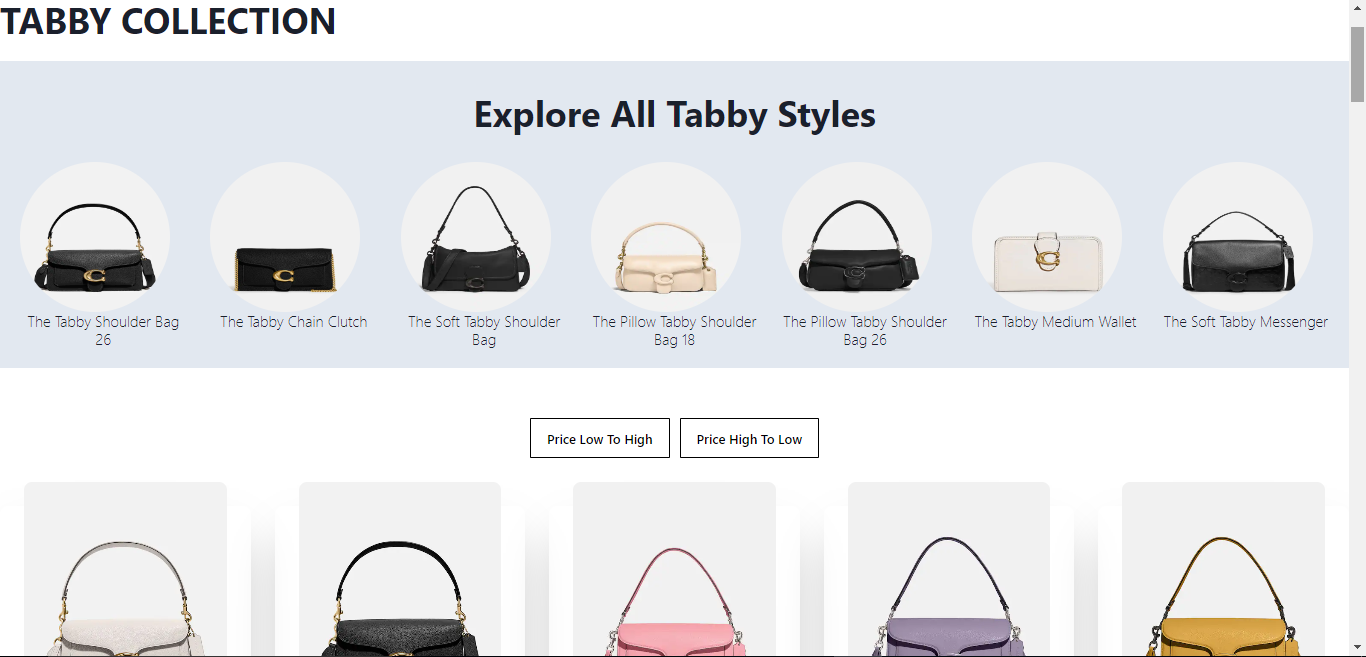The width and height of the screenshot is (1366, 657).
Task: Open the black Pillow Tabby Shoulder Bag 26 image
Action: pos(857,237)
